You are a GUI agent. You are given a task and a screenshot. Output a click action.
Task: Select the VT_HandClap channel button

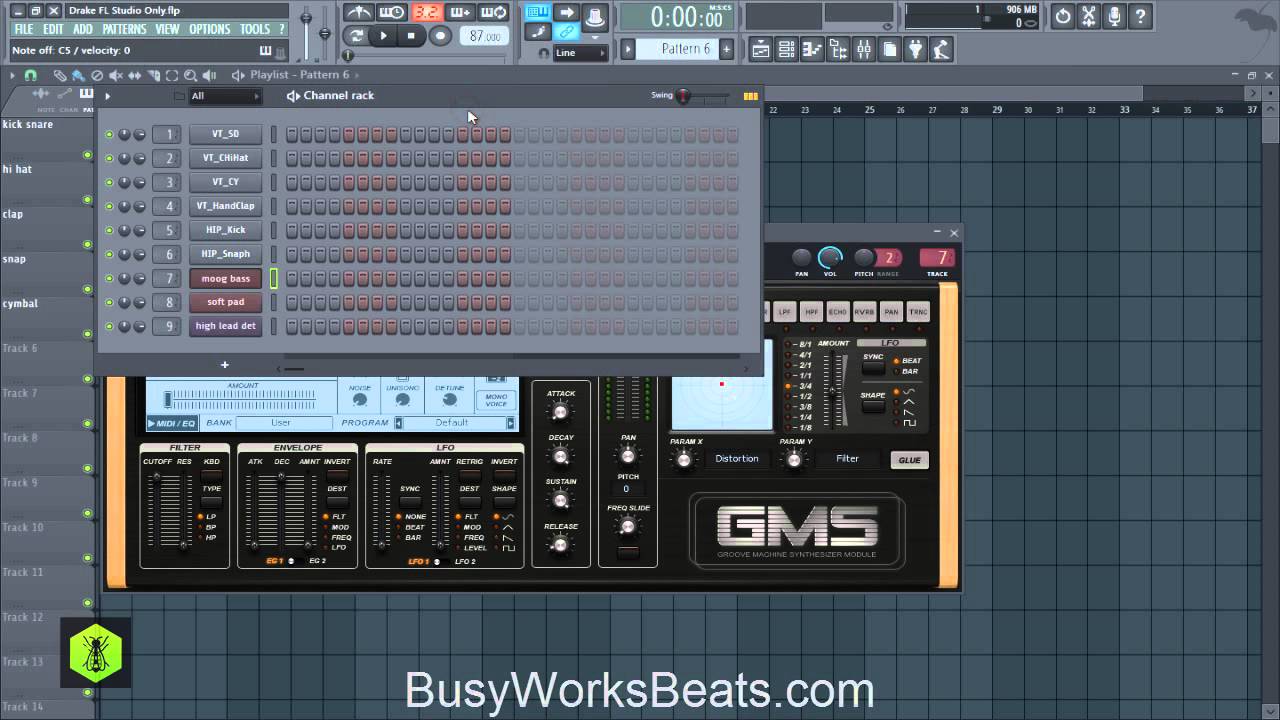(x=225, y=206)
